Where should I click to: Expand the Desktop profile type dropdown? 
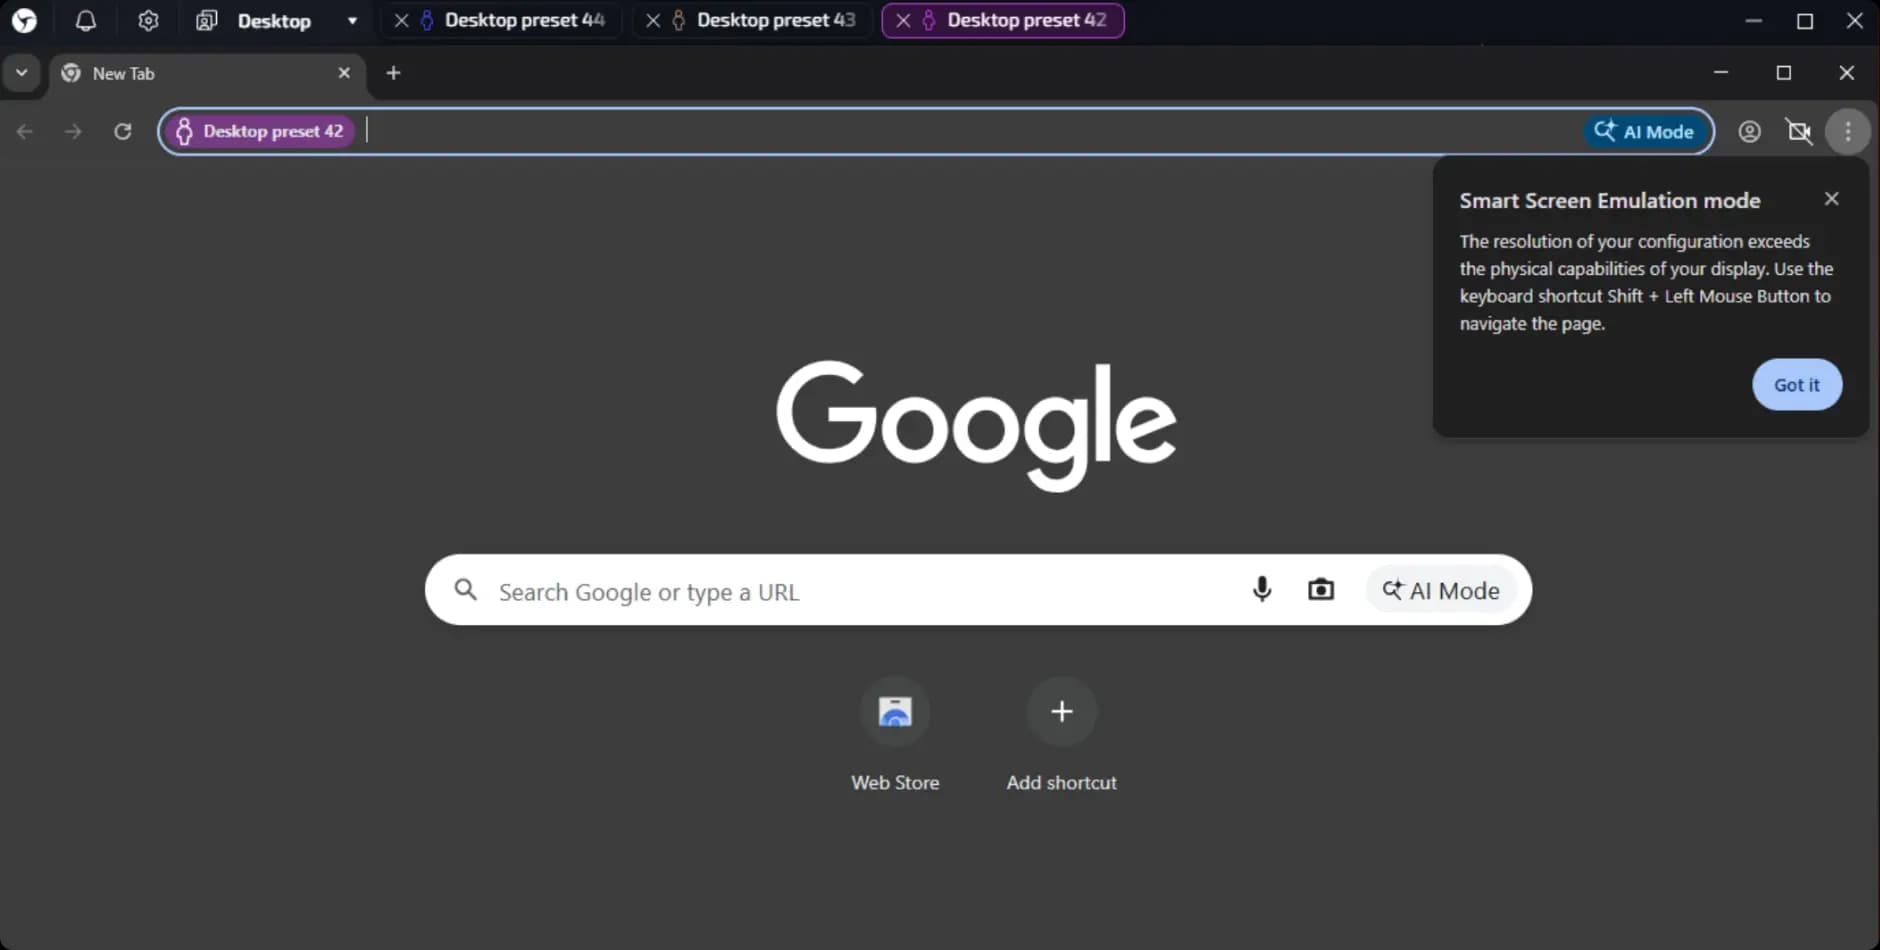click(352, 21)
